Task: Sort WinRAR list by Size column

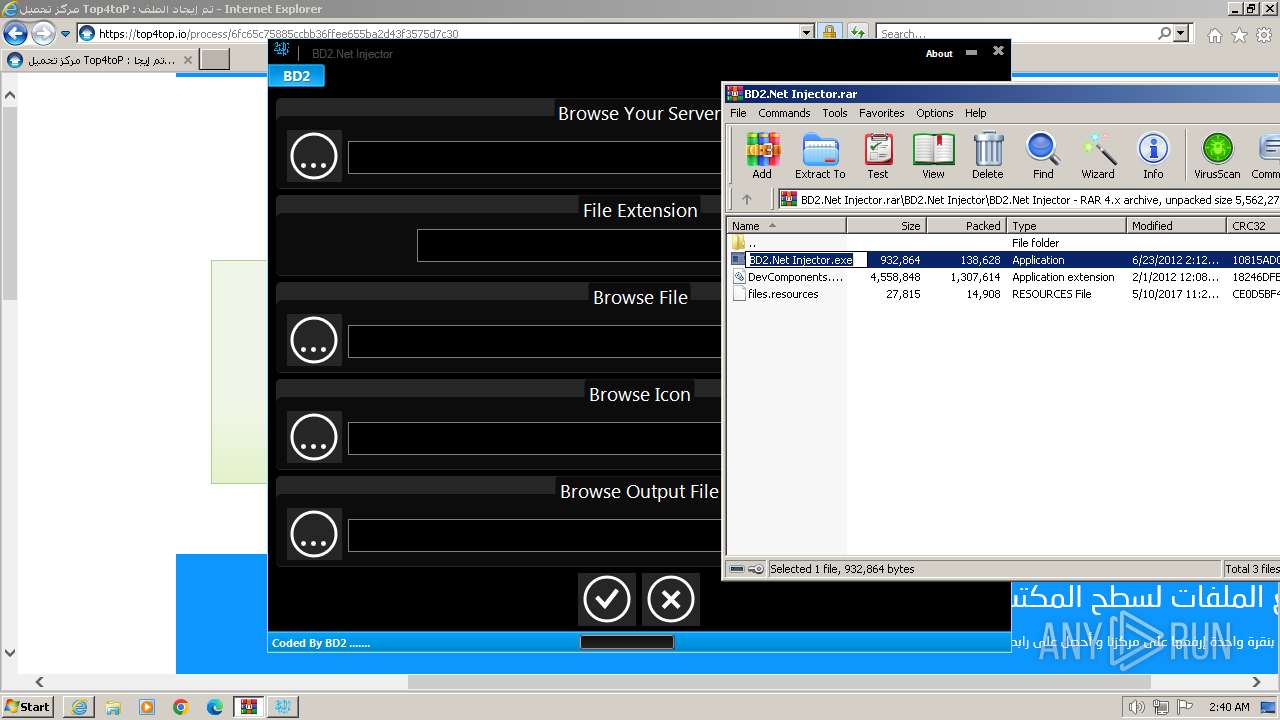Action: click(886, 226)
